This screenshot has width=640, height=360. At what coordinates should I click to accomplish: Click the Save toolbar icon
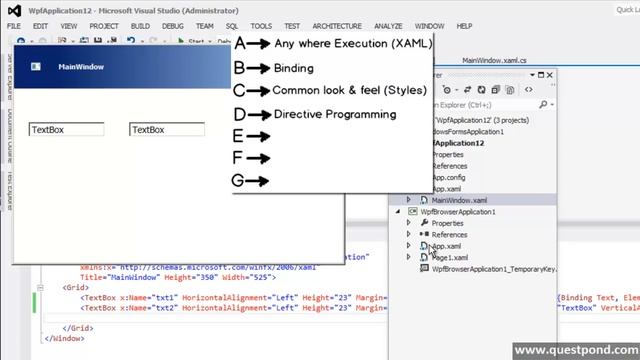pyautogui.click(x=98, y=40)
